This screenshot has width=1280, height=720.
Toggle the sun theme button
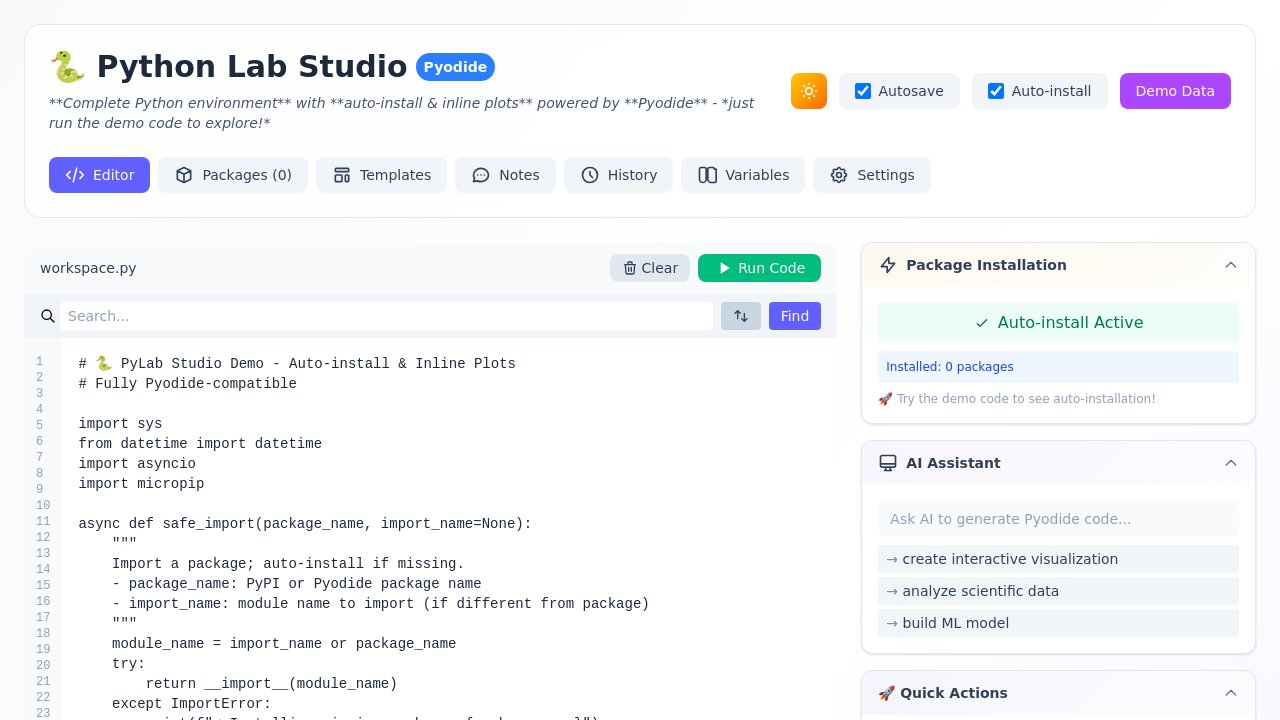(809, 91)
